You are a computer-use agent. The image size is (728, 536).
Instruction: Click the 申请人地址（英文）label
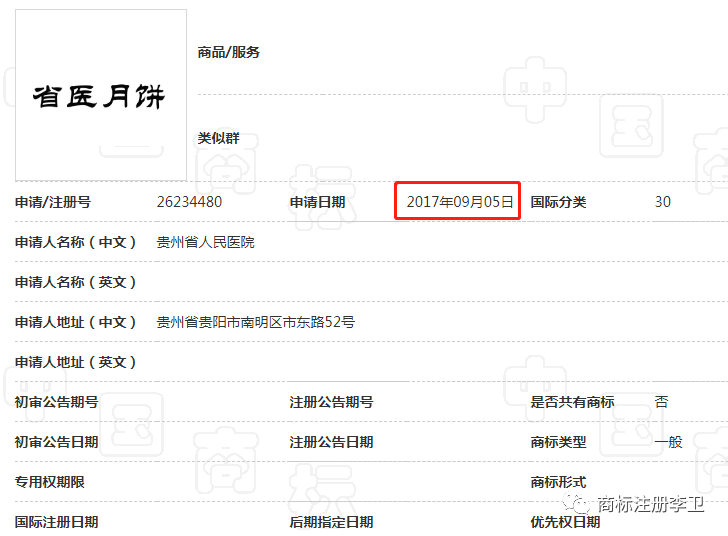click(x=75, y=362)
